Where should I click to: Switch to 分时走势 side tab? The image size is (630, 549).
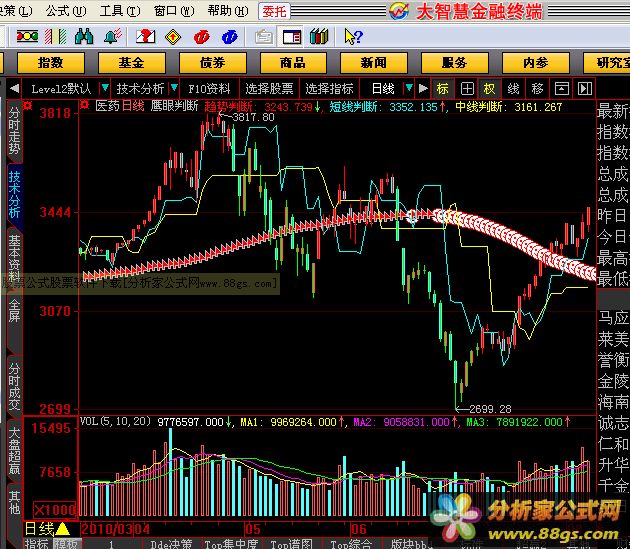[14, 131]
